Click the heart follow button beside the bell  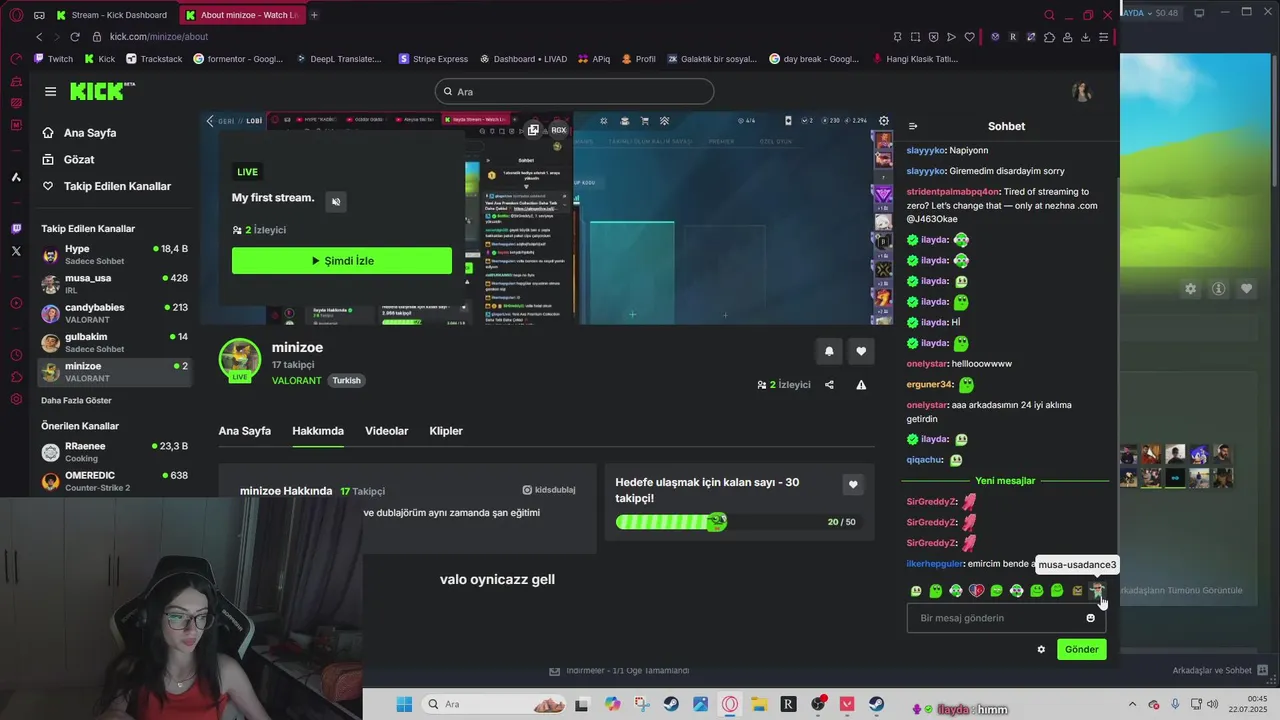(x=861, y=351)
